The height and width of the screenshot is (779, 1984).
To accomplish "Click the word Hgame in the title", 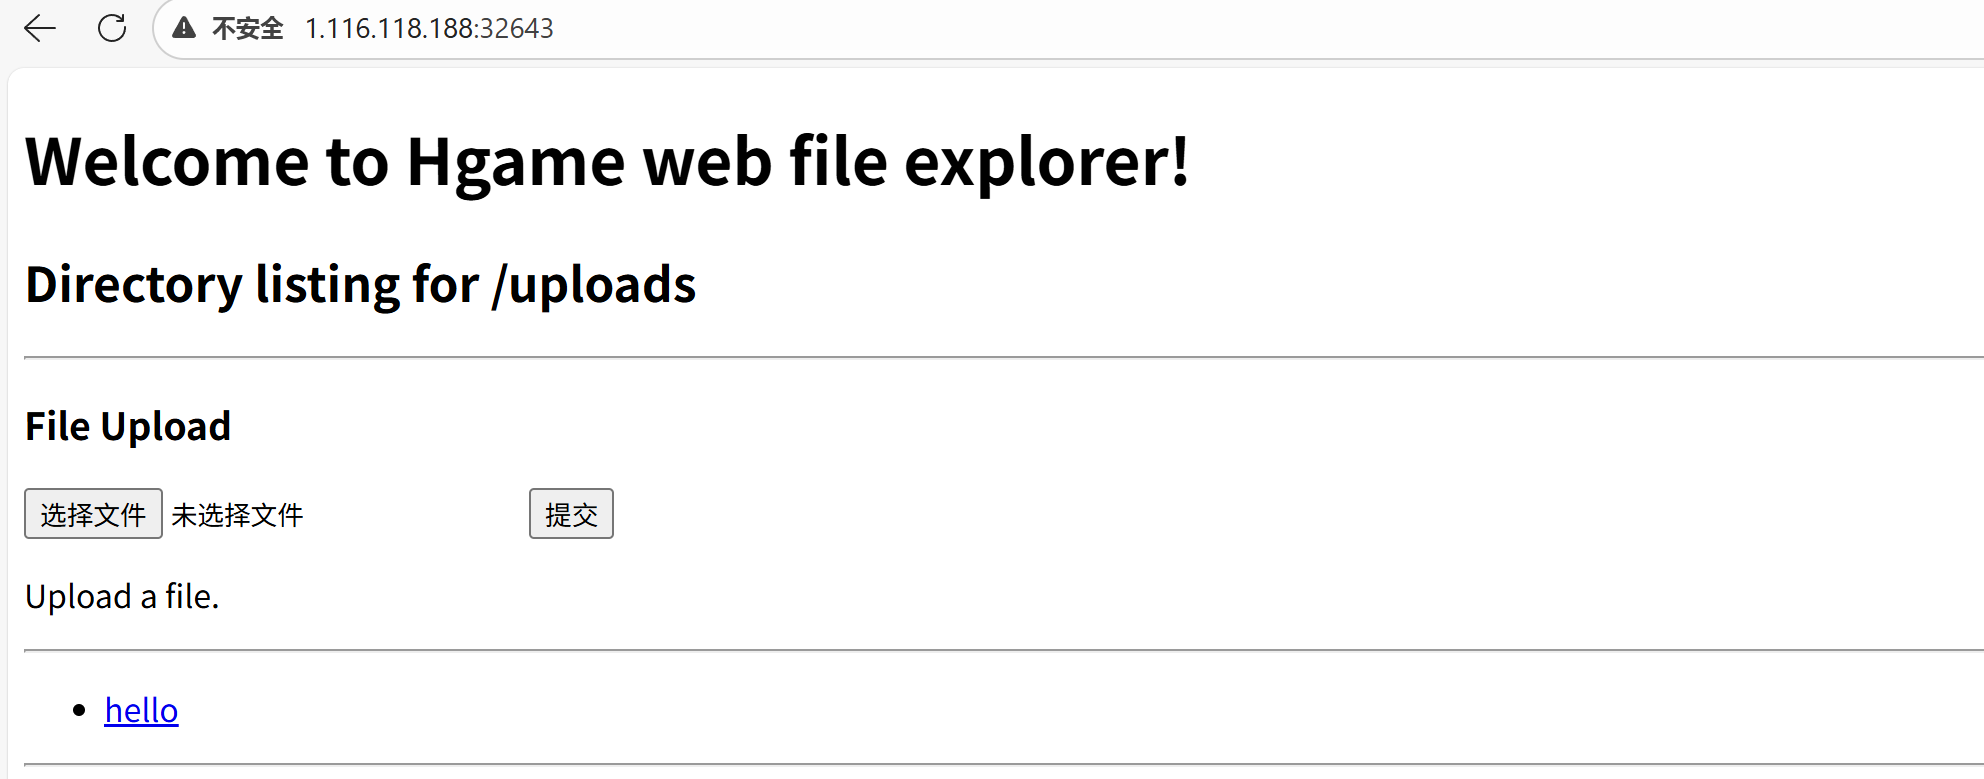I will pos(515,162).
